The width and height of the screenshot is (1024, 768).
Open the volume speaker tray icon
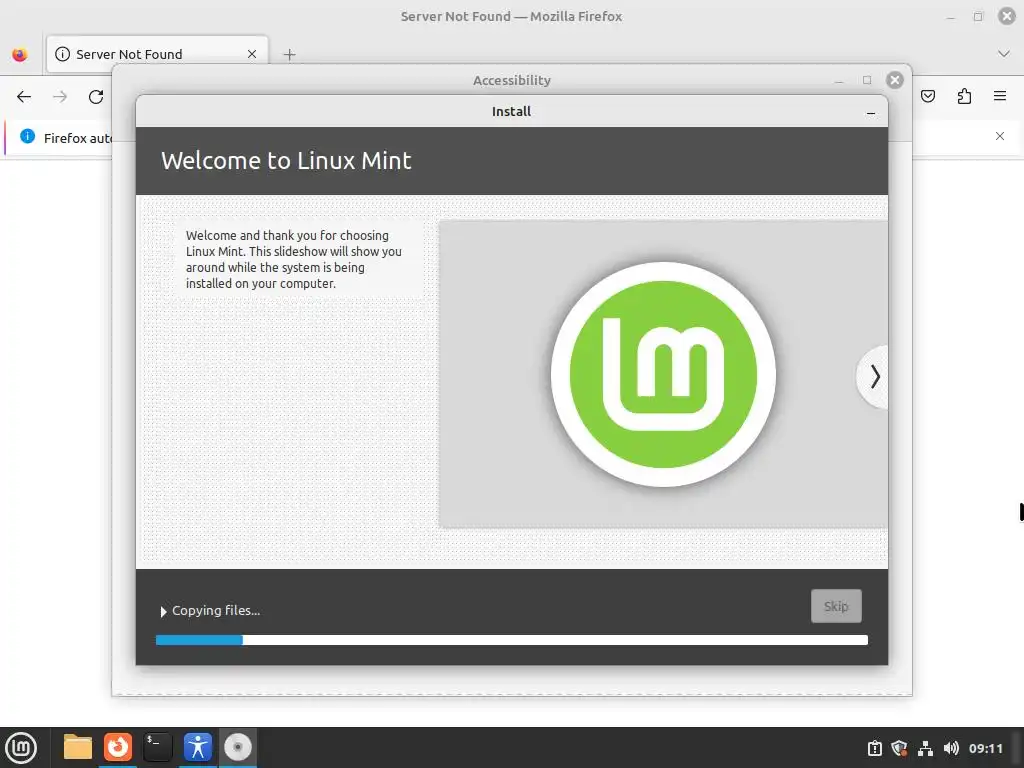point(951,748)
